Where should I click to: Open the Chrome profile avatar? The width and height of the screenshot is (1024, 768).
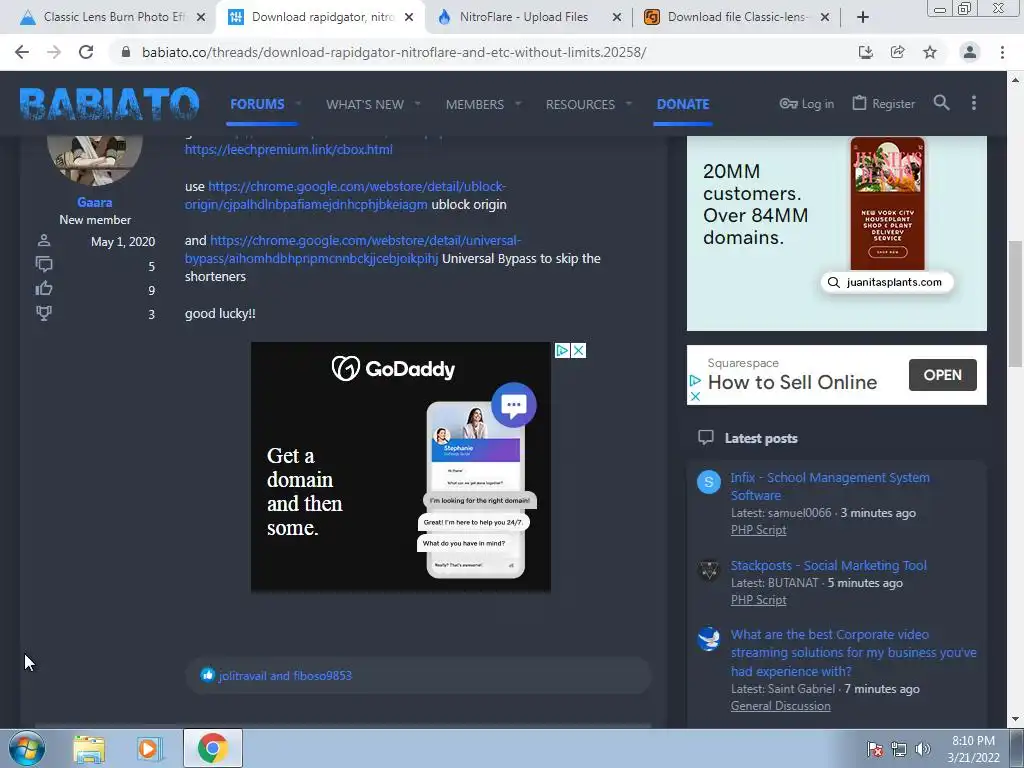[970, 52]
